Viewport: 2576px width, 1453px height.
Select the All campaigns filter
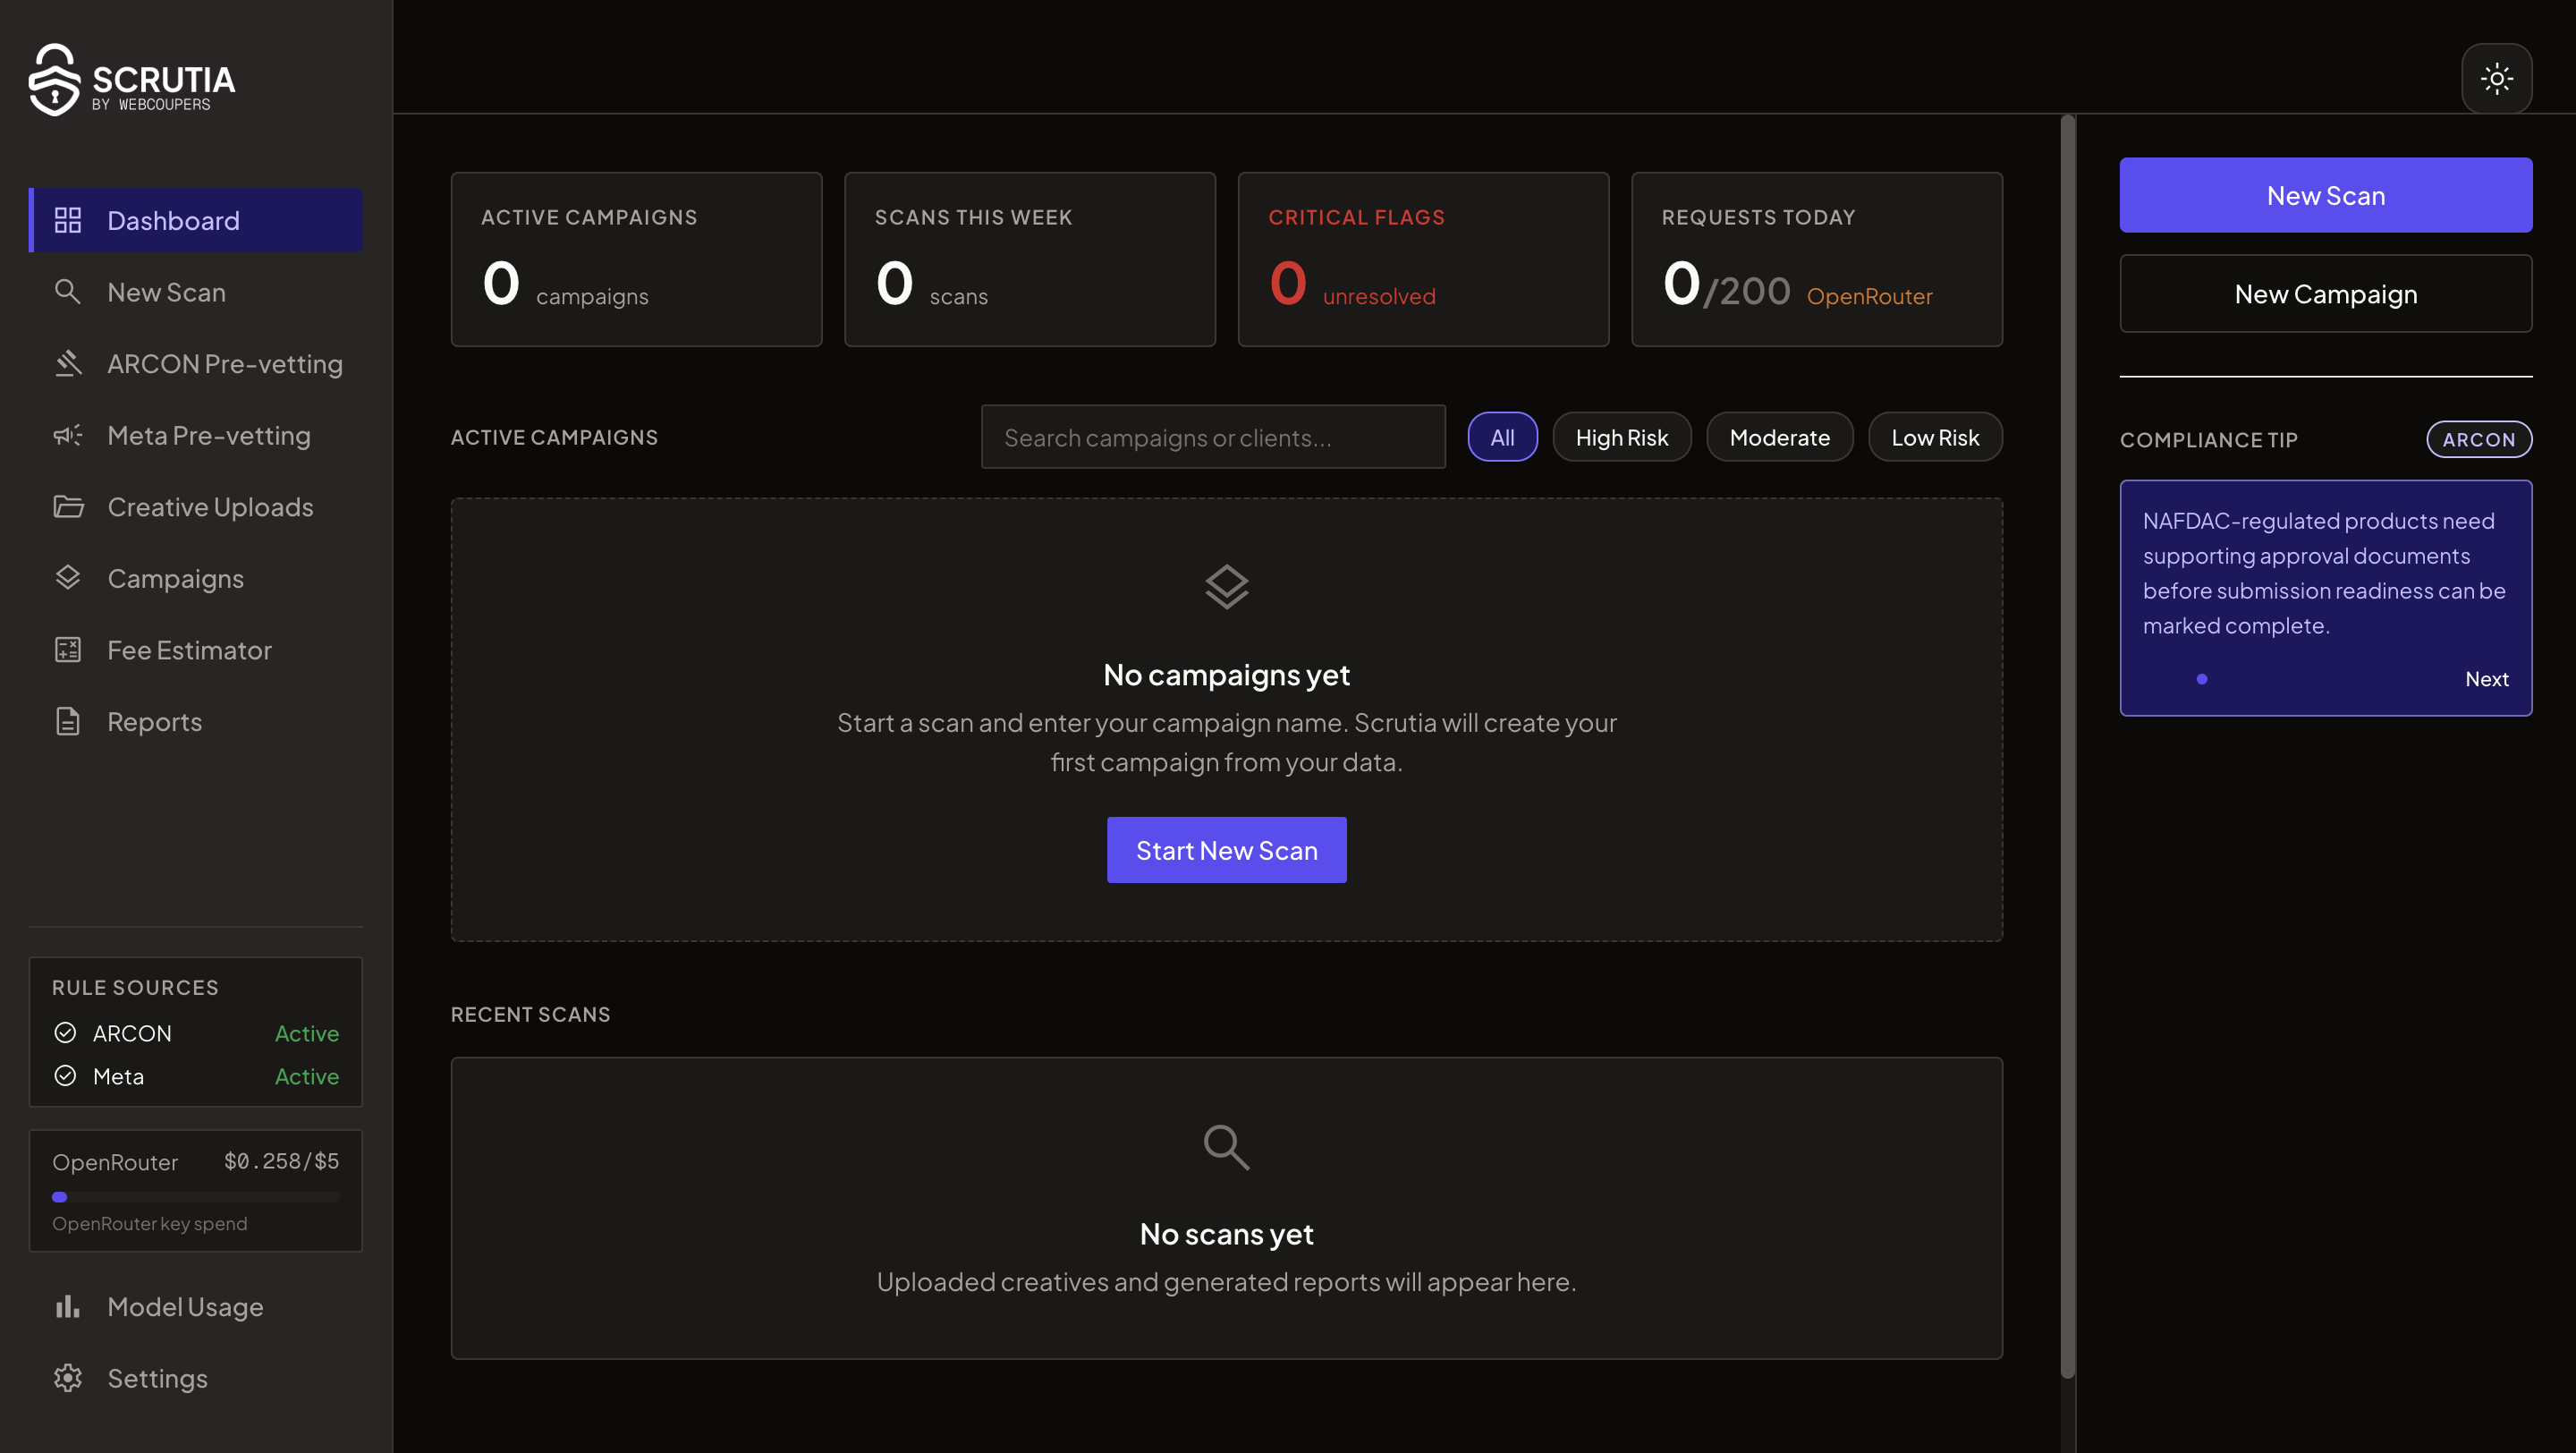click(x=1502, y=437)
